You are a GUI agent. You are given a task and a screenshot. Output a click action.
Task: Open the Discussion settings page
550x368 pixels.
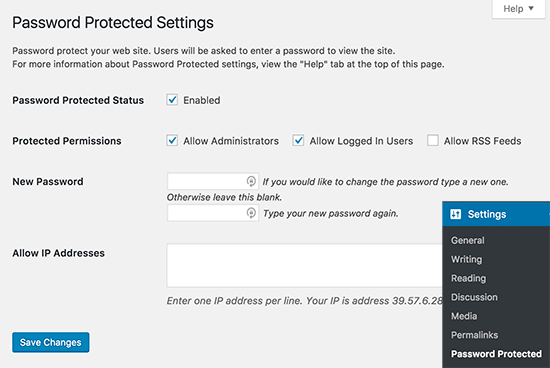tap(474, 297)
